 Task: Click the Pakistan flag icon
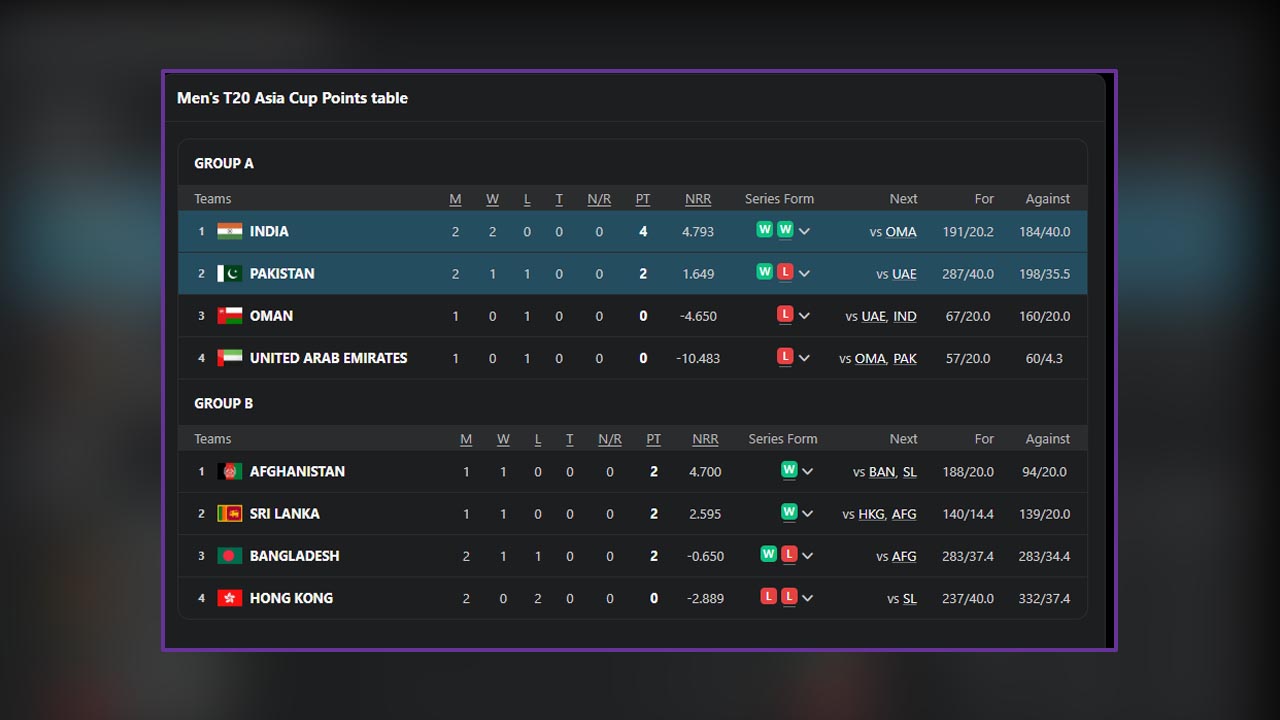click(x=230, y=273)
